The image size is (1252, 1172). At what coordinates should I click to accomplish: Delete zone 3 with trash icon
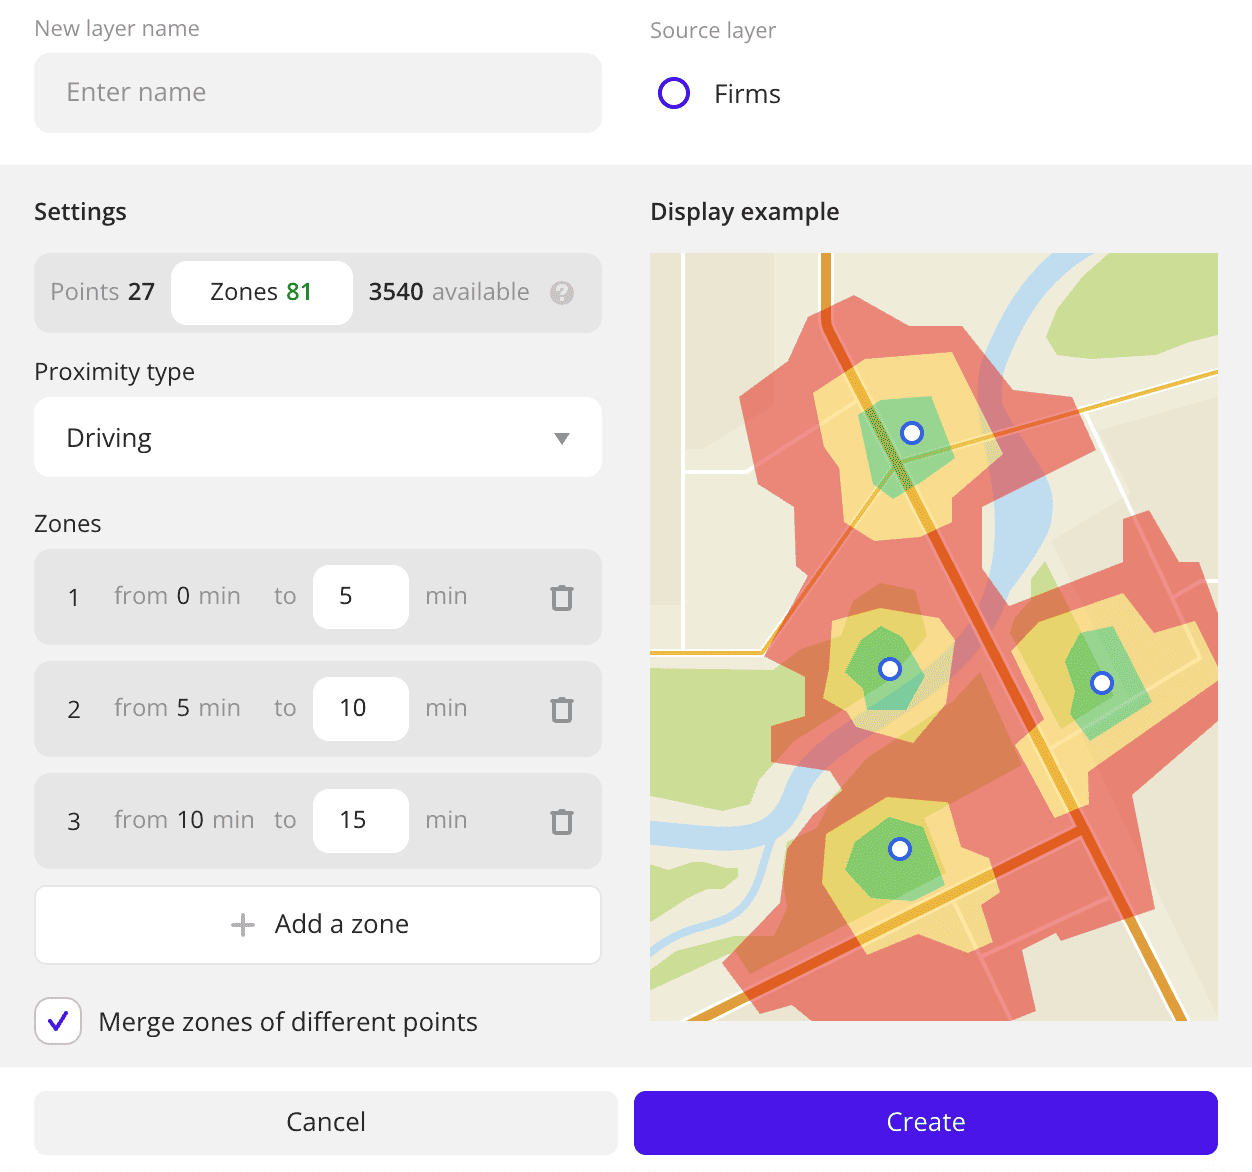tap(562, 821)
